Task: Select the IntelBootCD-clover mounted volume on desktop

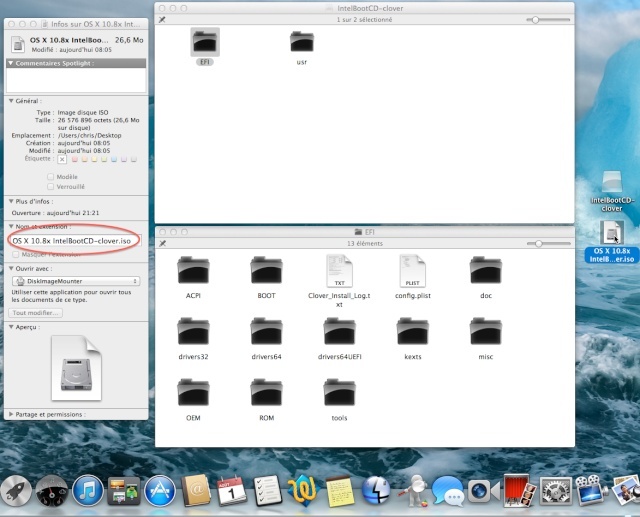Action: 612,183
